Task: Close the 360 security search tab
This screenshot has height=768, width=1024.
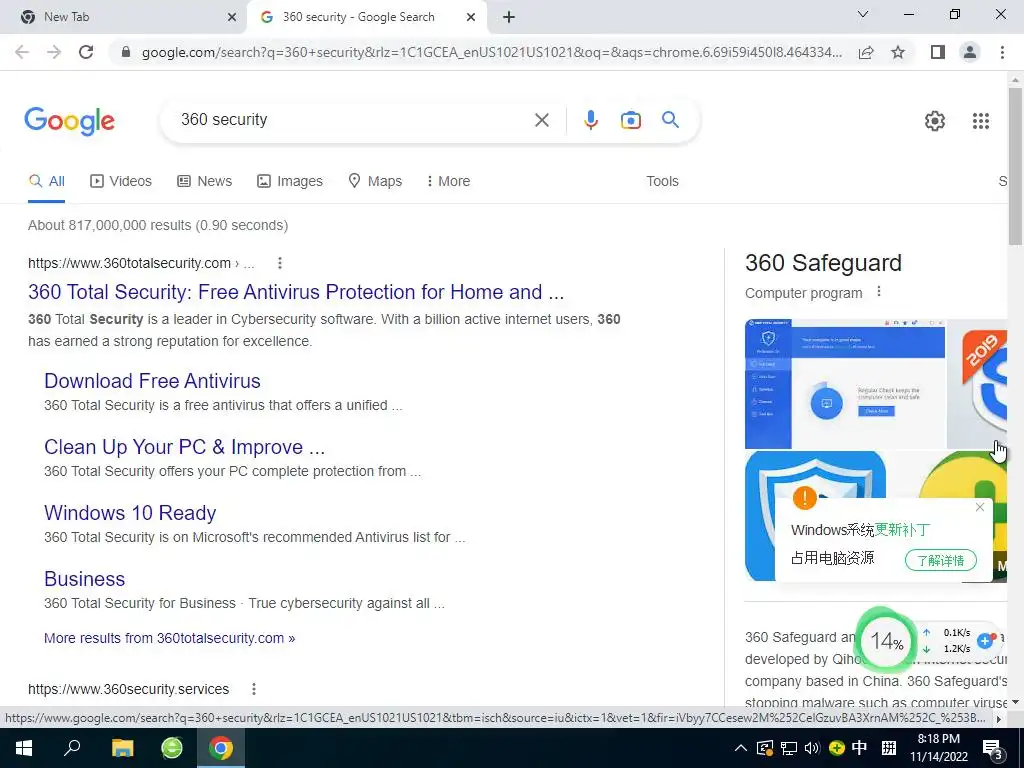Action: (470, 18)
